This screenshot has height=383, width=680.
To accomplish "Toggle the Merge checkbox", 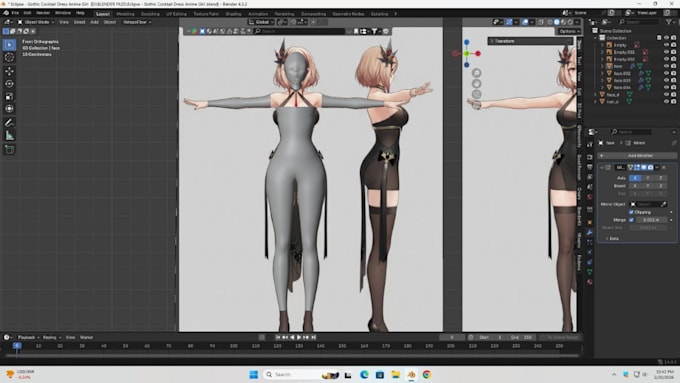I will point(631,220).
